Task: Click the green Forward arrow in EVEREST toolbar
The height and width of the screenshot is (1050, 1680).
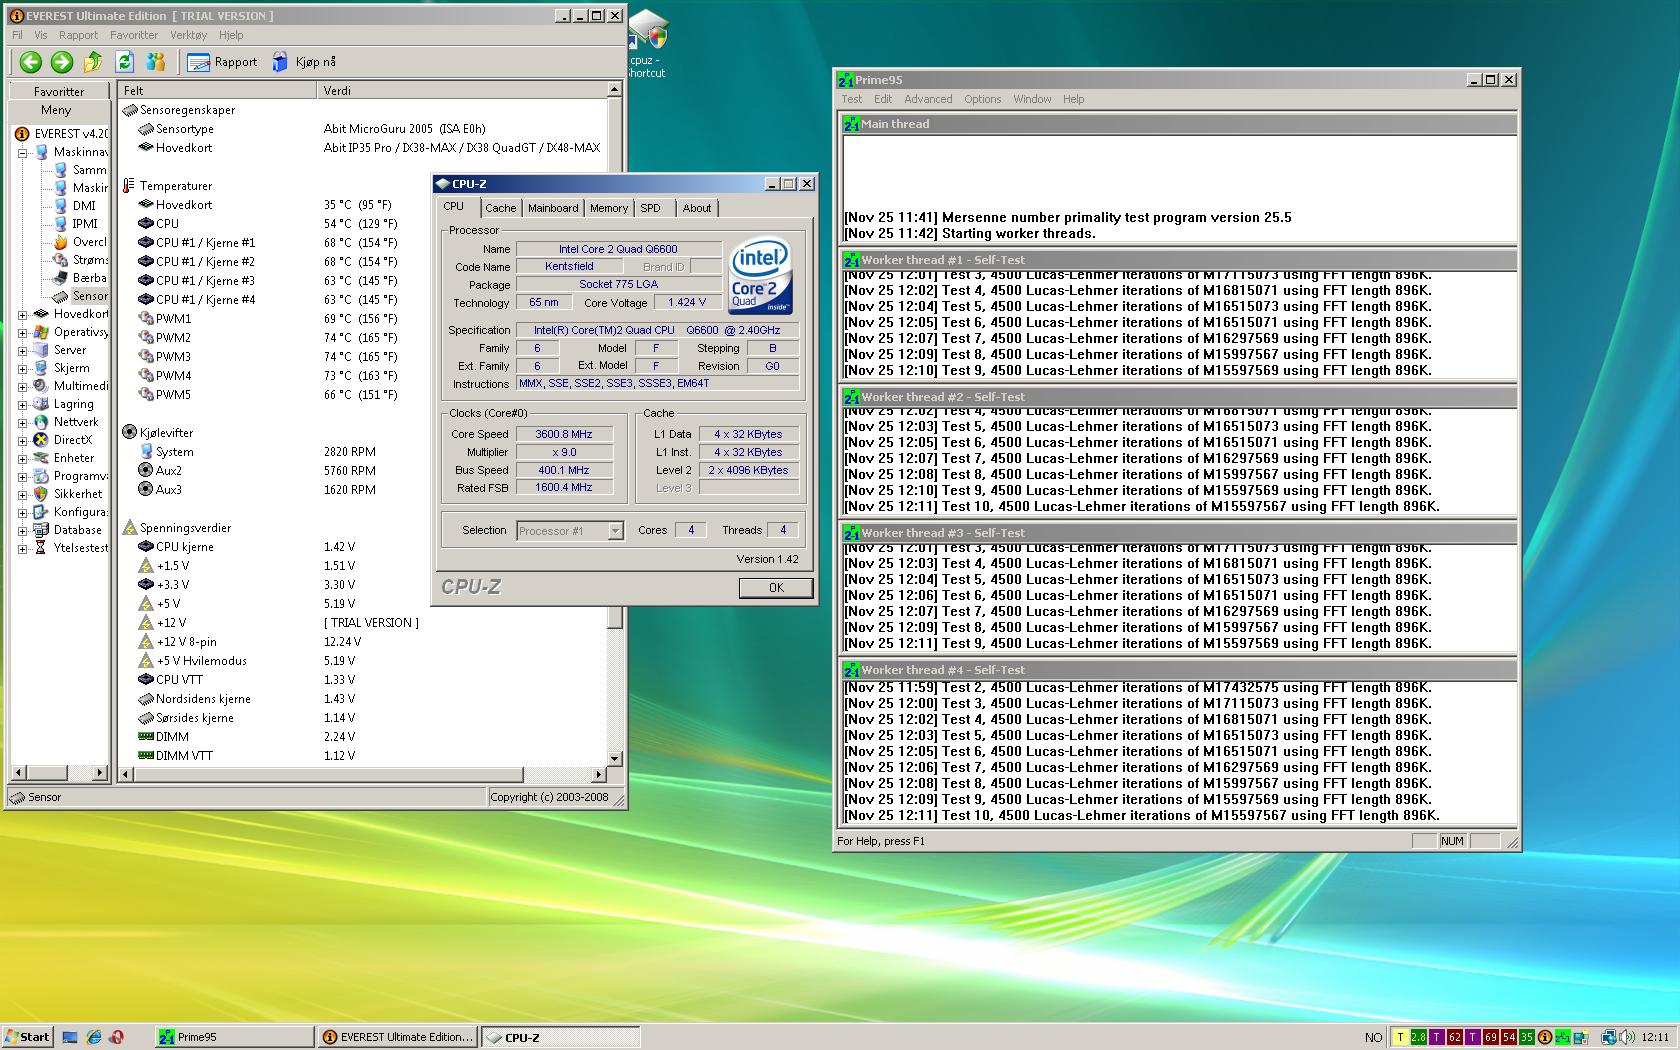Action: click(62, 62)
